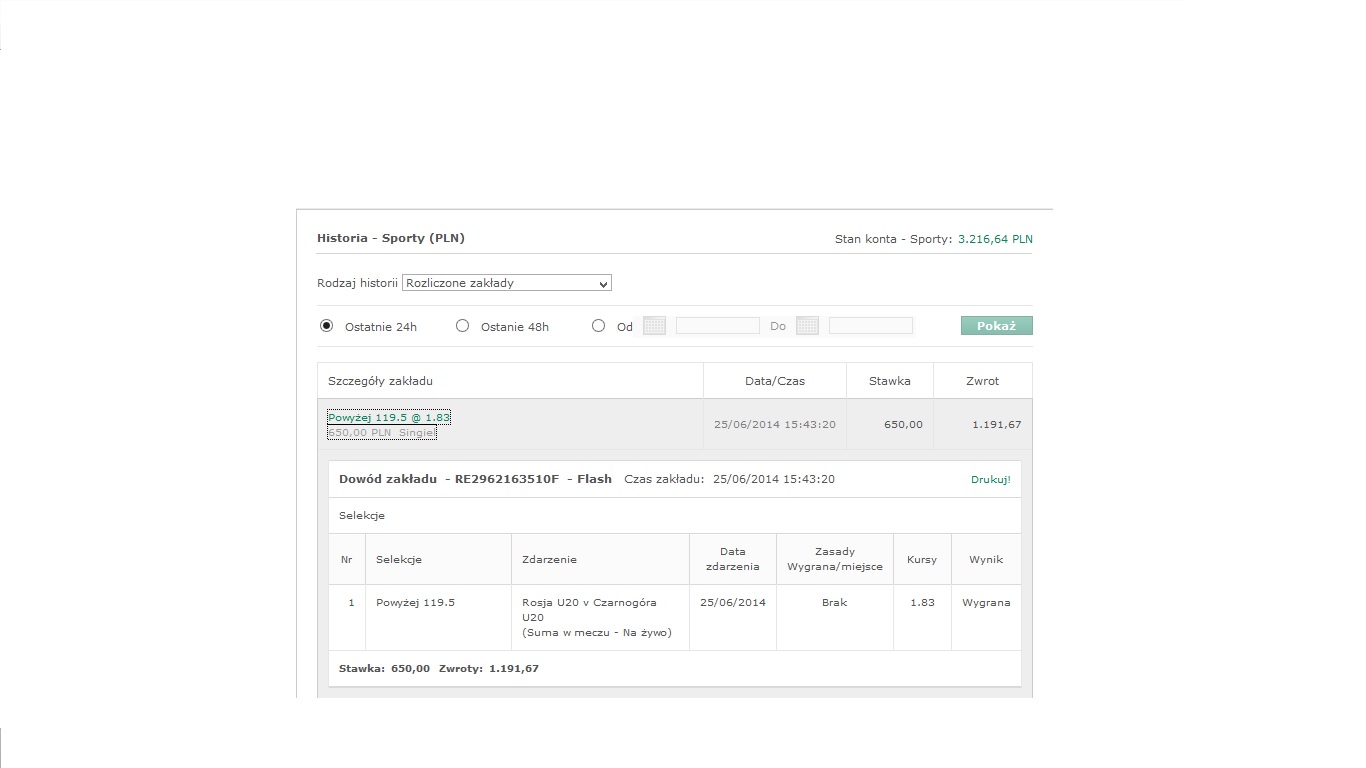This screenshot has height=768, width=1366.
Task: Click the Drukuj! print link
Action: (x=991, y=480)
